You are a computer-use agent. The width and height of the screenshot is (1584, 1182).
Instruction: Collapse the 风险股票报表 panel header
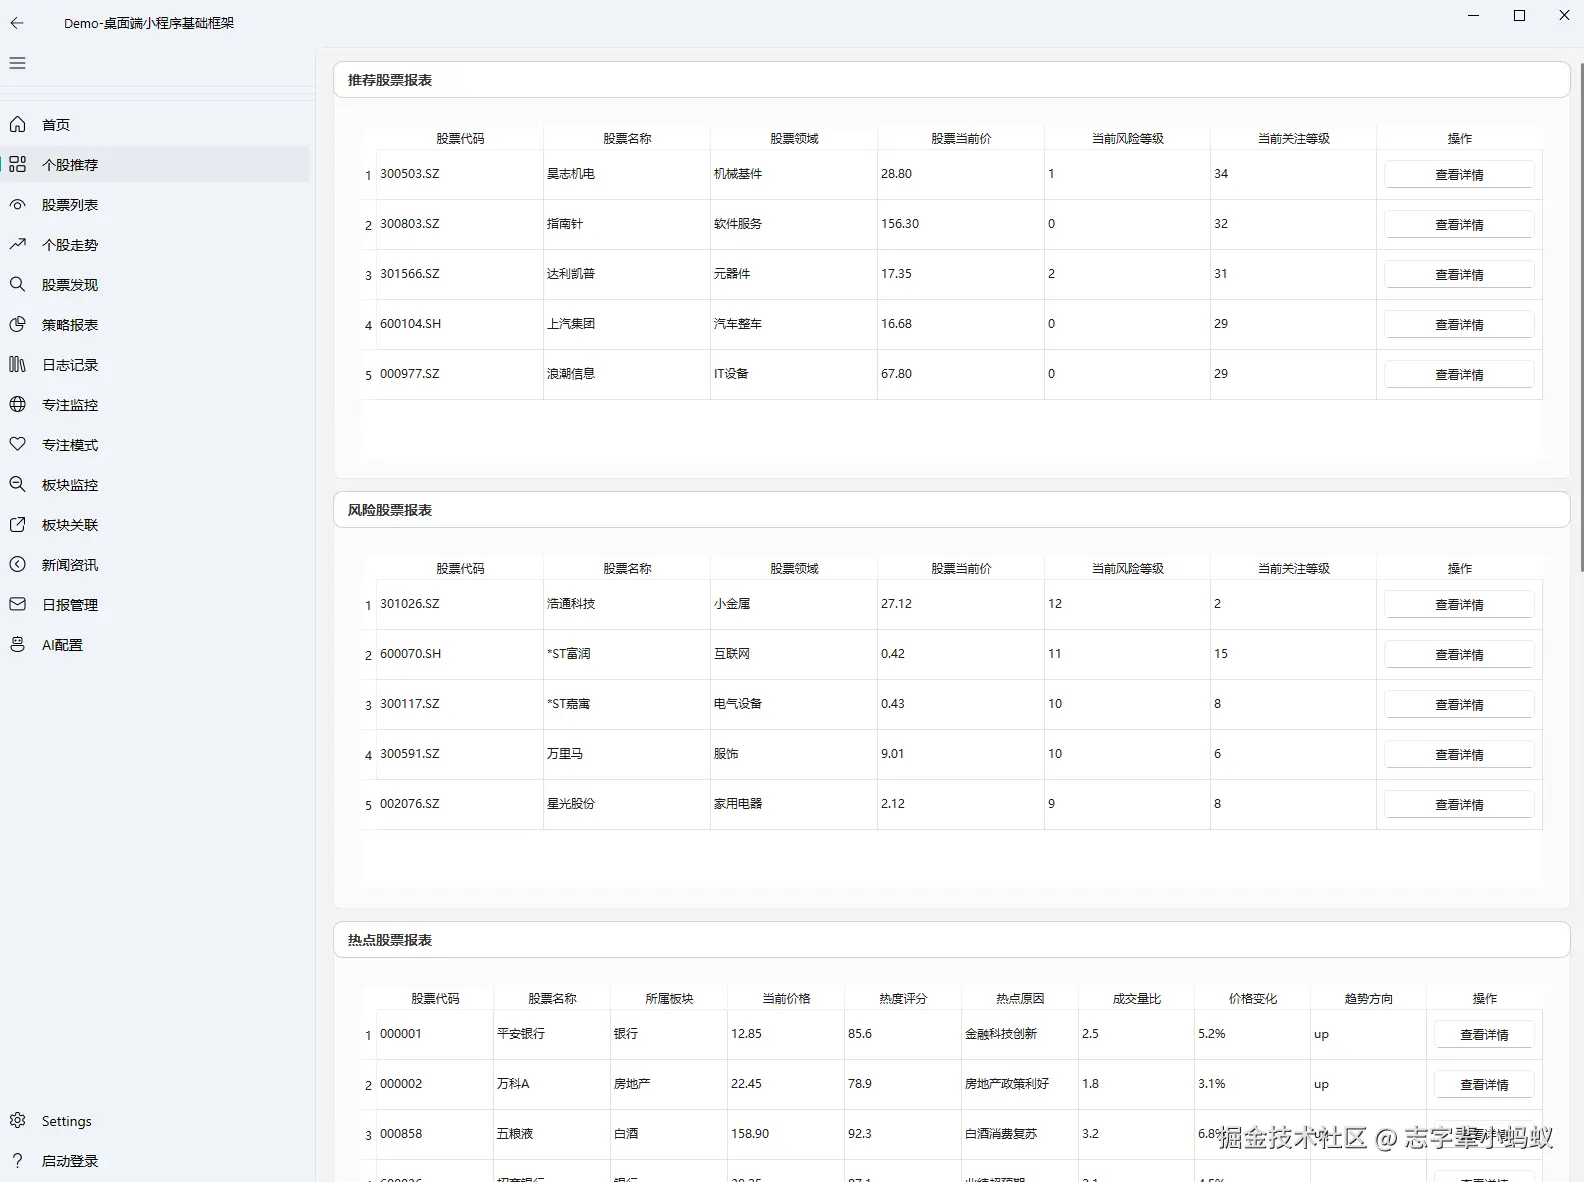951,510
